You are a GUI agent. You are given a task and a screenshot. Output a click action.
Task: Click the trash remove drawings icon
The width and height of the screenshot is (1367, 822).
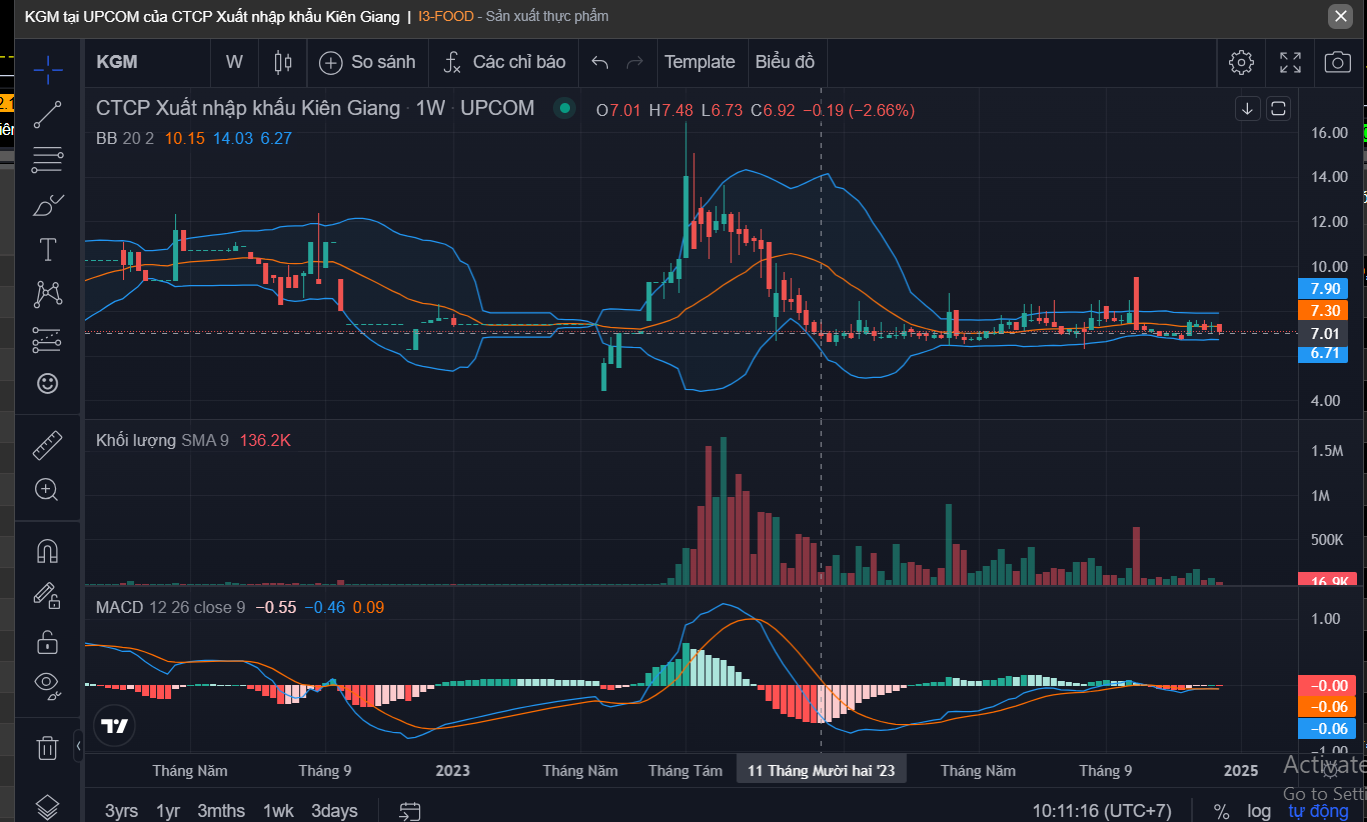tap(48, 746)
